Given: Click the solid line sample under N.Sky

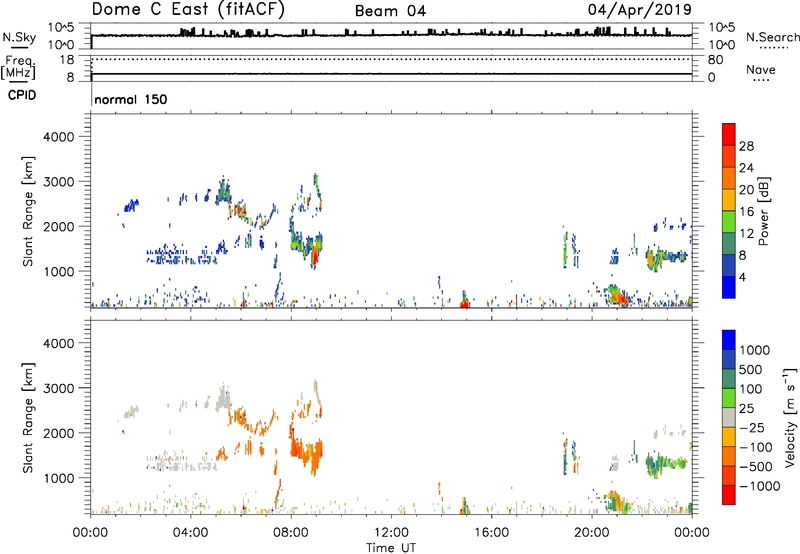Looking at the screenshot, I should (x=19, y=48).
